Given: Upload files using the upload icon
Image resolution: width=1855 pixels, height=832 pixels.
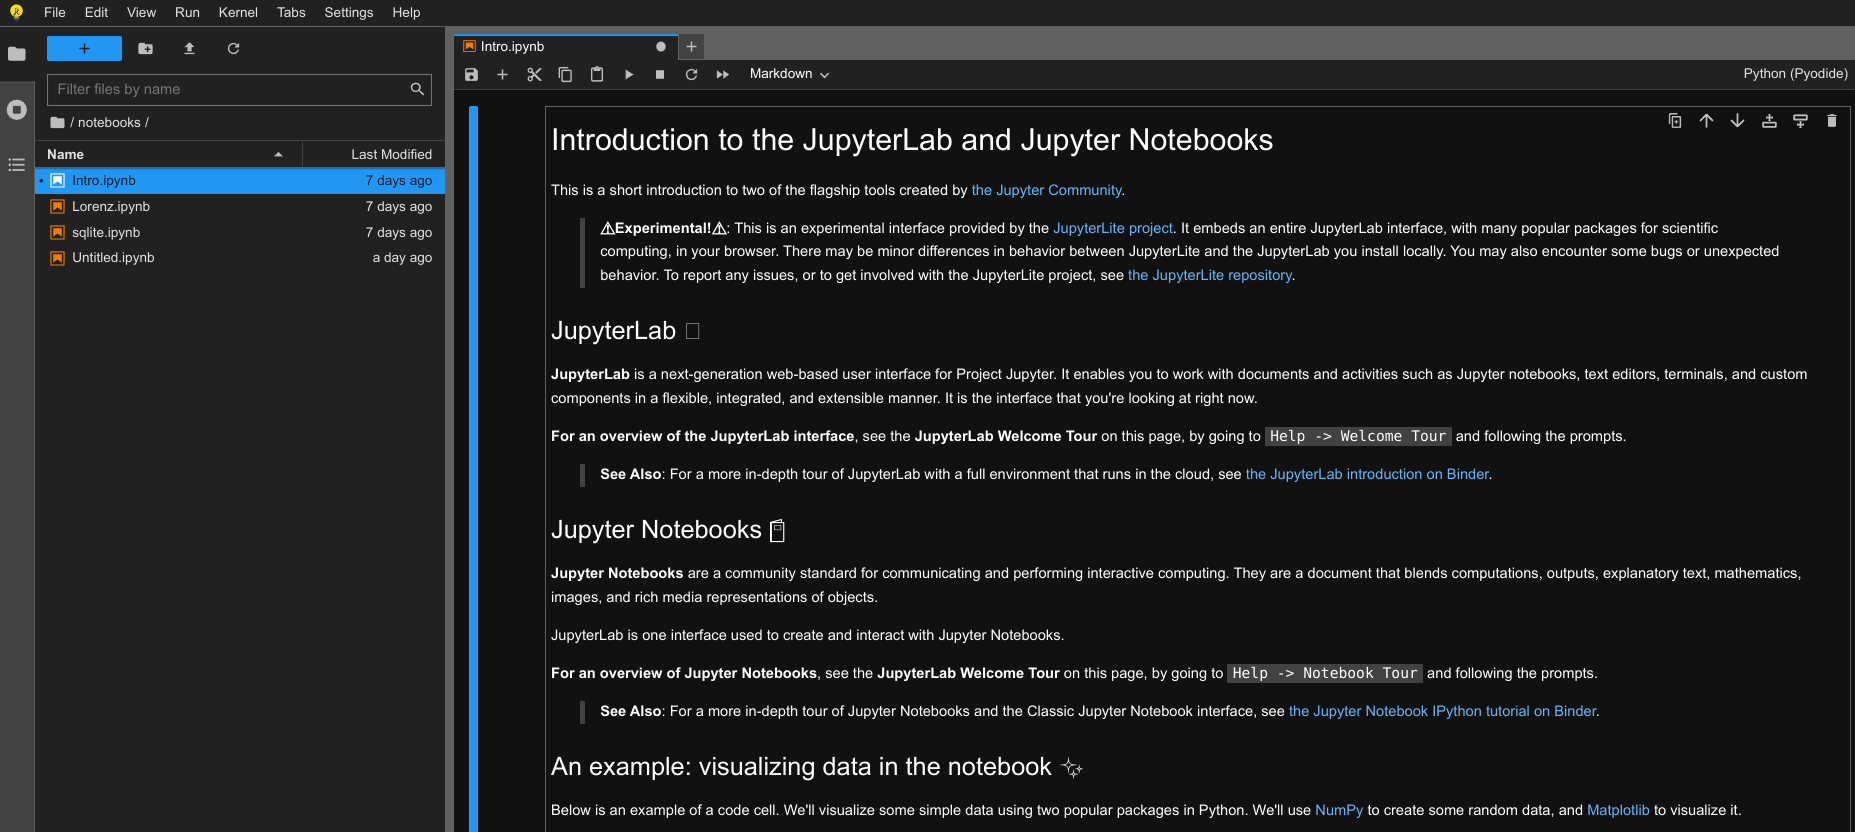Looking at the screenshot, I should pyautogui.click(x=189, y=48).
